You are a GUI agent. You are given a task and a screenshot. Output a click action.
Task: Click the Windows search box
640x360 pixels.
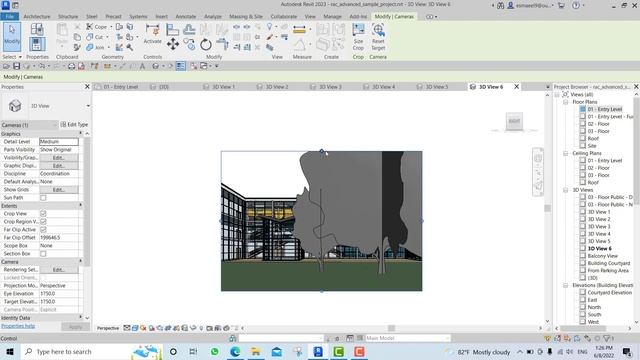point(90,351)
